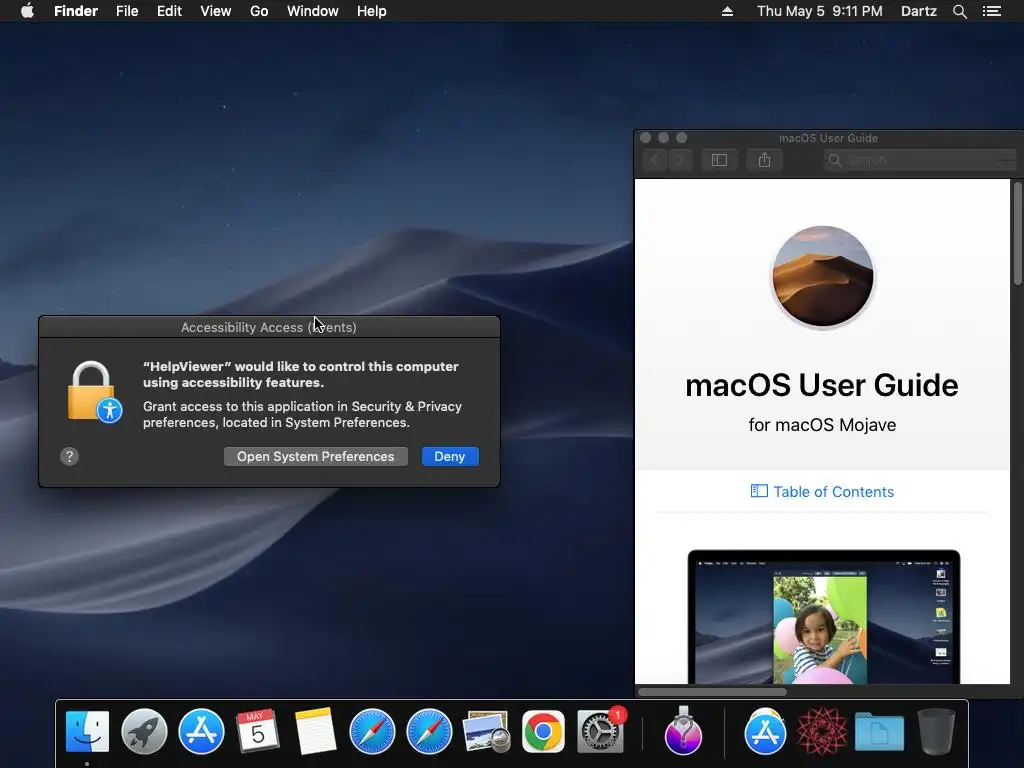The height and width of the screenshot is (768, 1024).
Task: Open the blue folder in Dock
Action: tap(879, 733)
